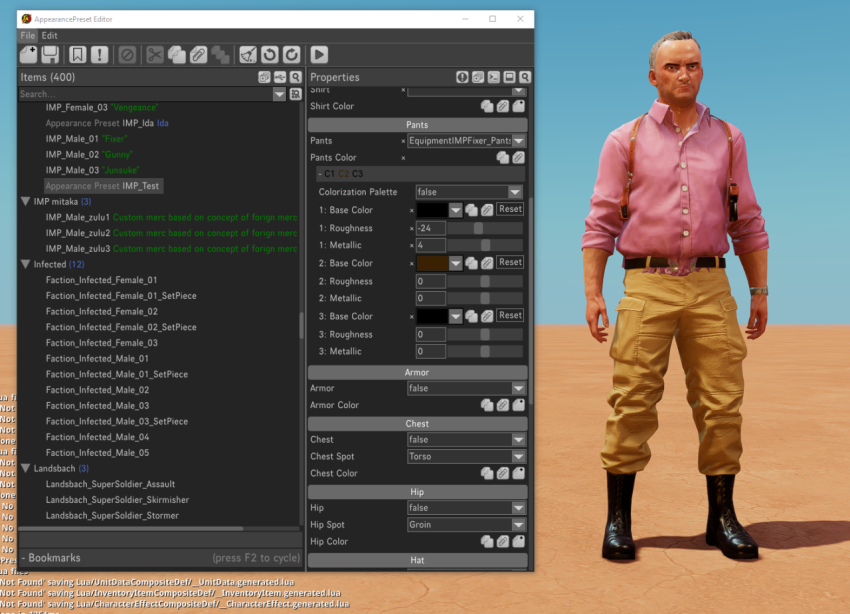Collapse the Infected tree section
850x614 pixels.
27,264
